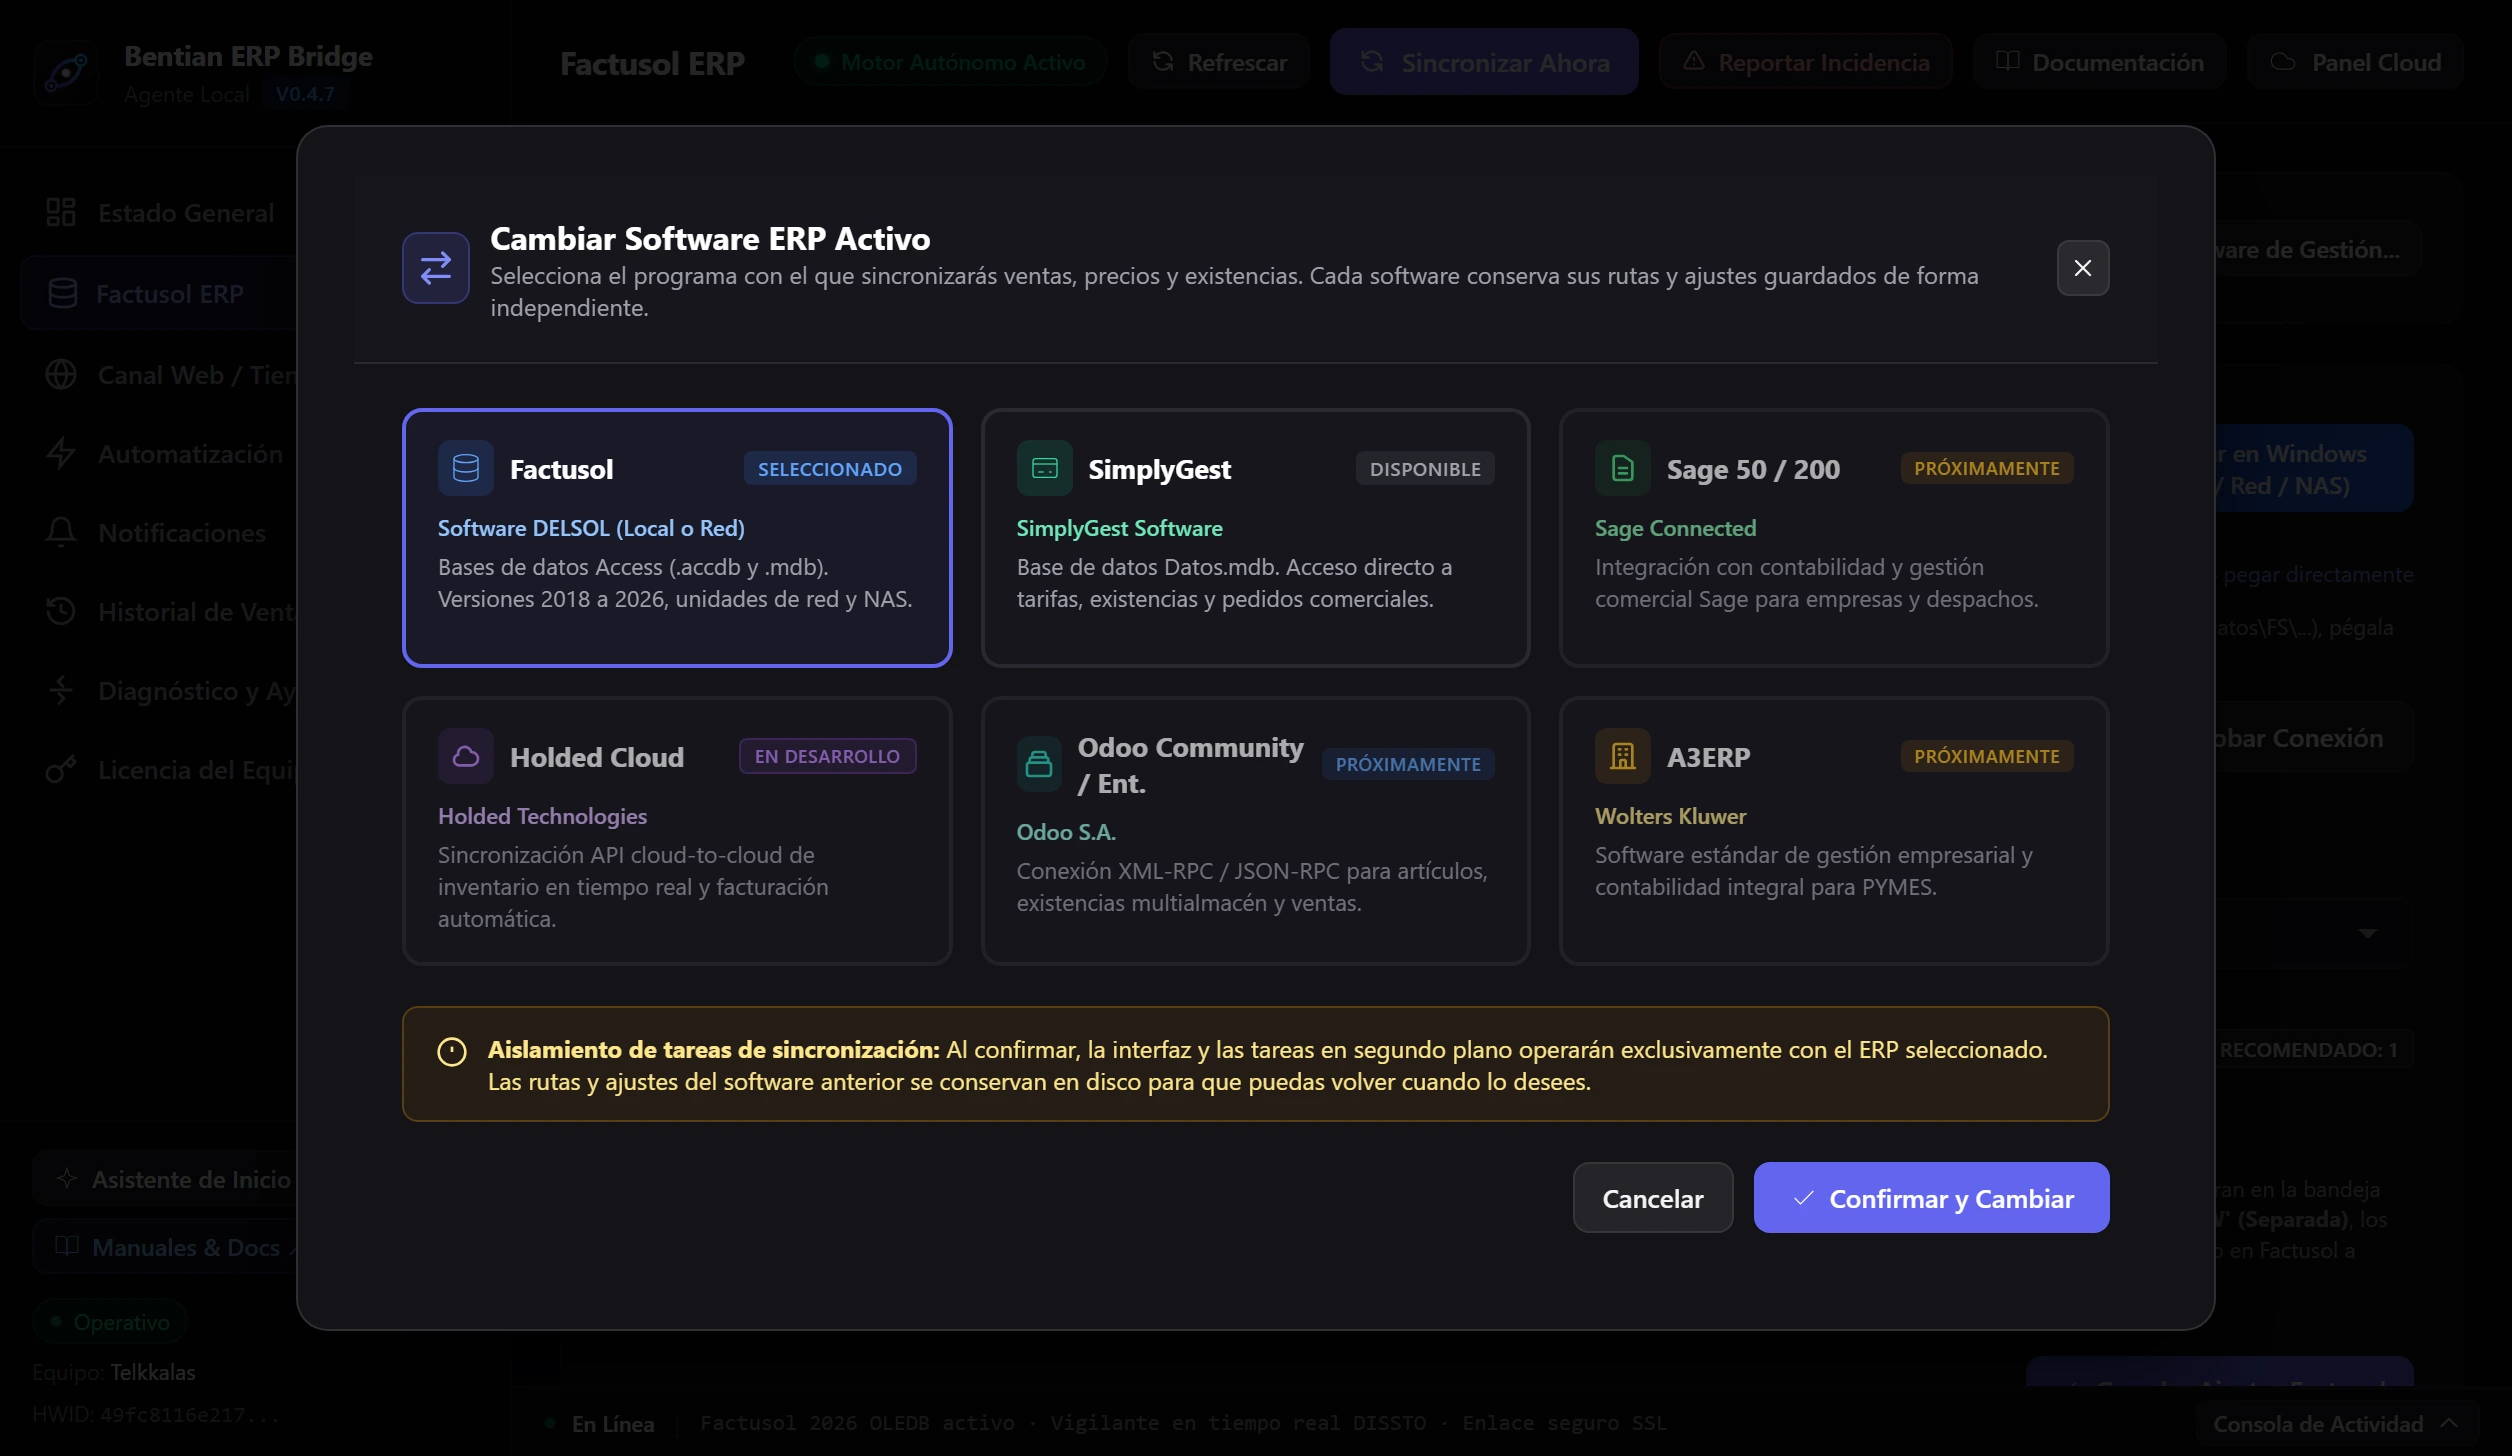Click Refrescar in the top bar
The image size is (2512, 1456).
pos(1218,62)
